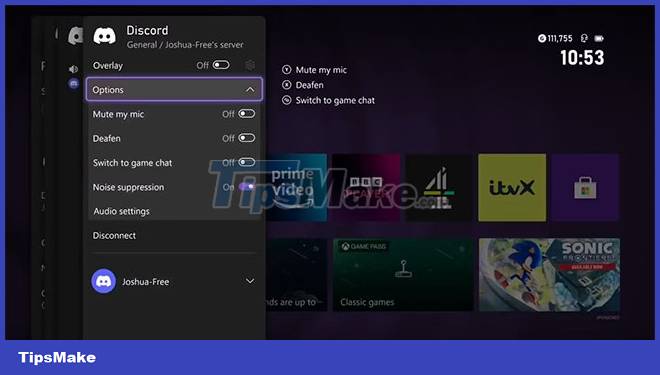660x375 pixels.
Task: Click the 10:53 clock
Action: [x=582, y=58]
